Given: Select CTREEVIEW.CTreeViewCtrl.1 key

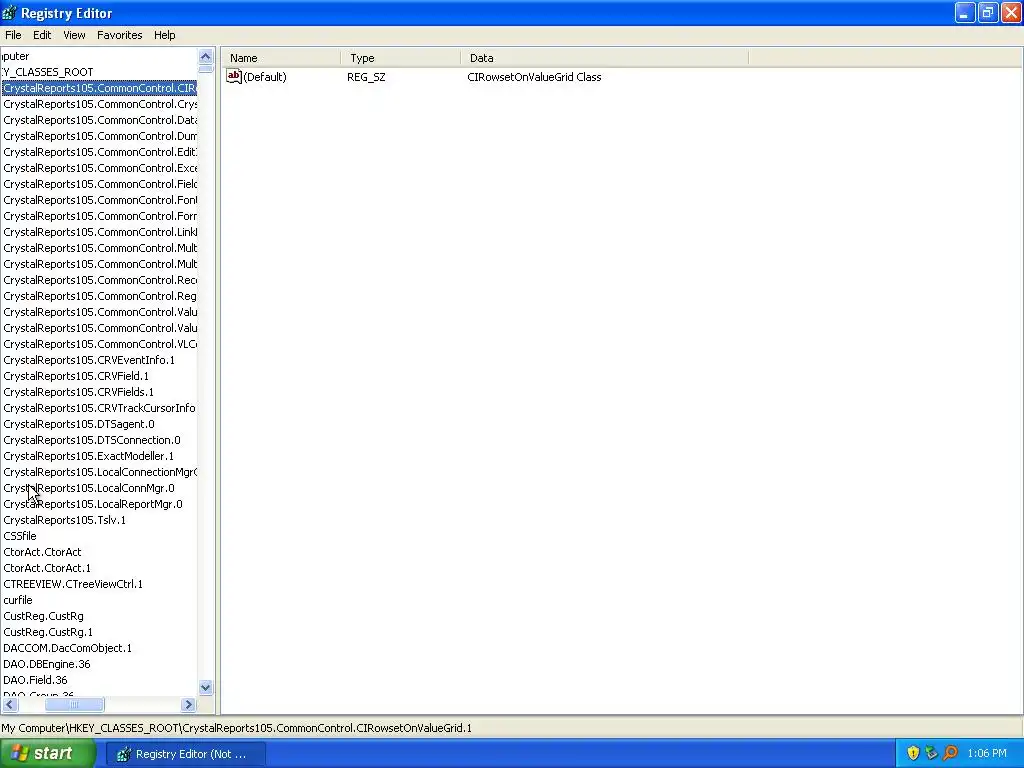Looking at the screenshot, I should [73, 584].
